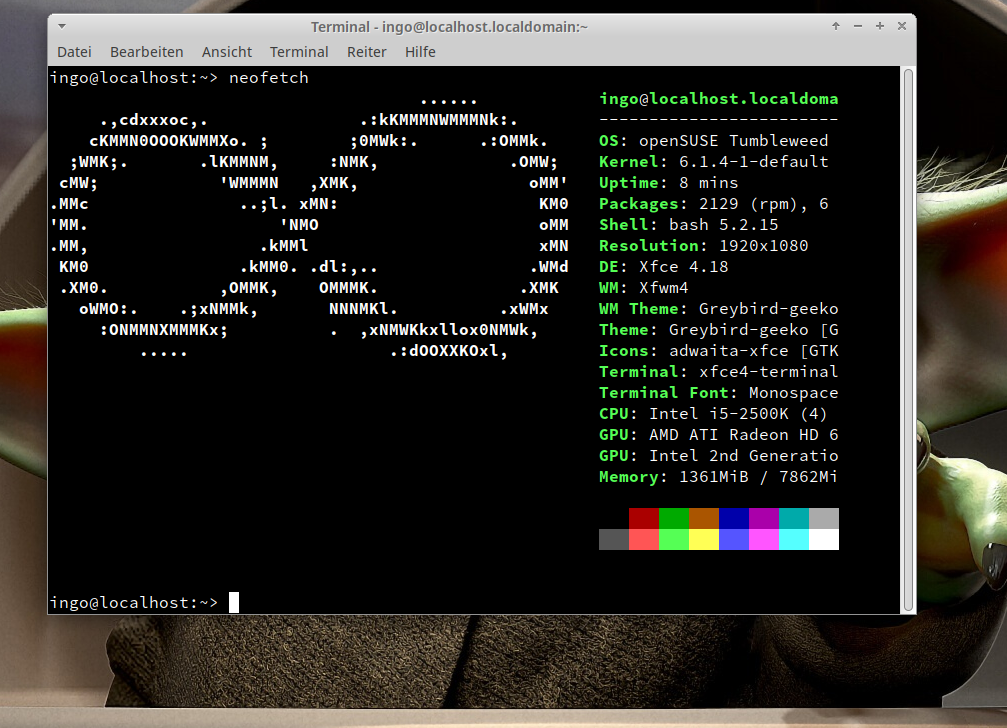Open the Ansicht menu

point(227,51)
